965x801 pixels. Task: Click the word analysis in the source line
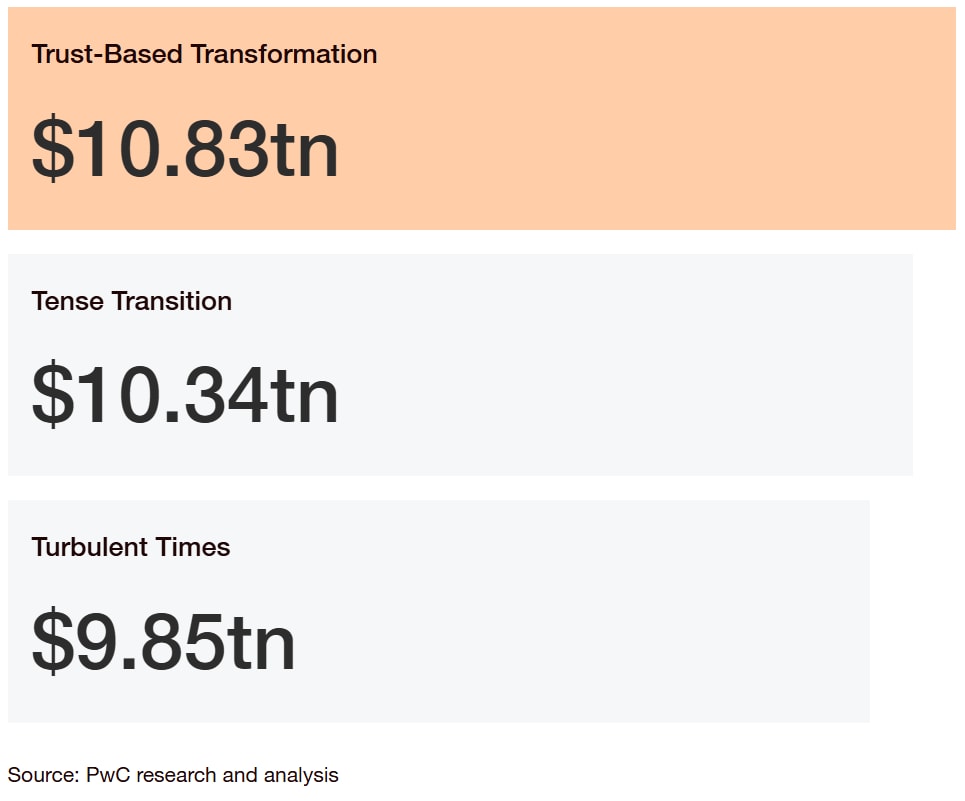(x=301, y=776)
